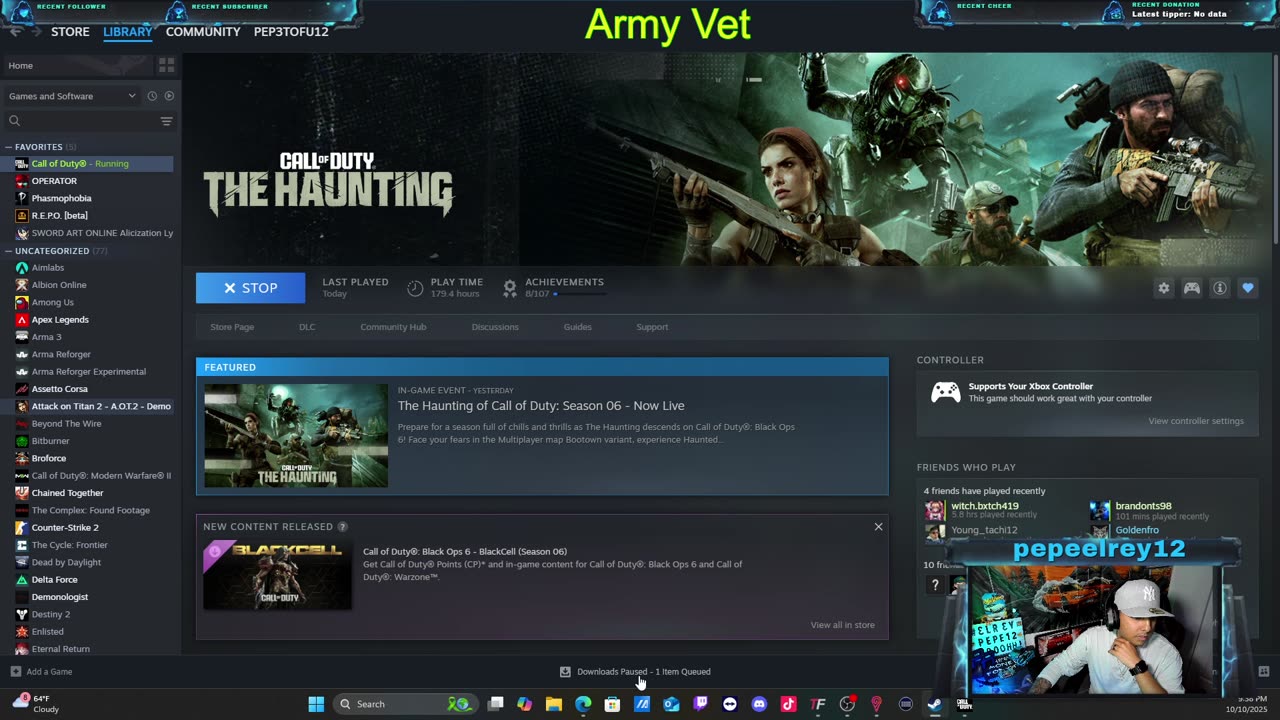This screenshot has height=720, width=1280.
Task: Open advanced filter options in library search
Action: coord(166,121)
